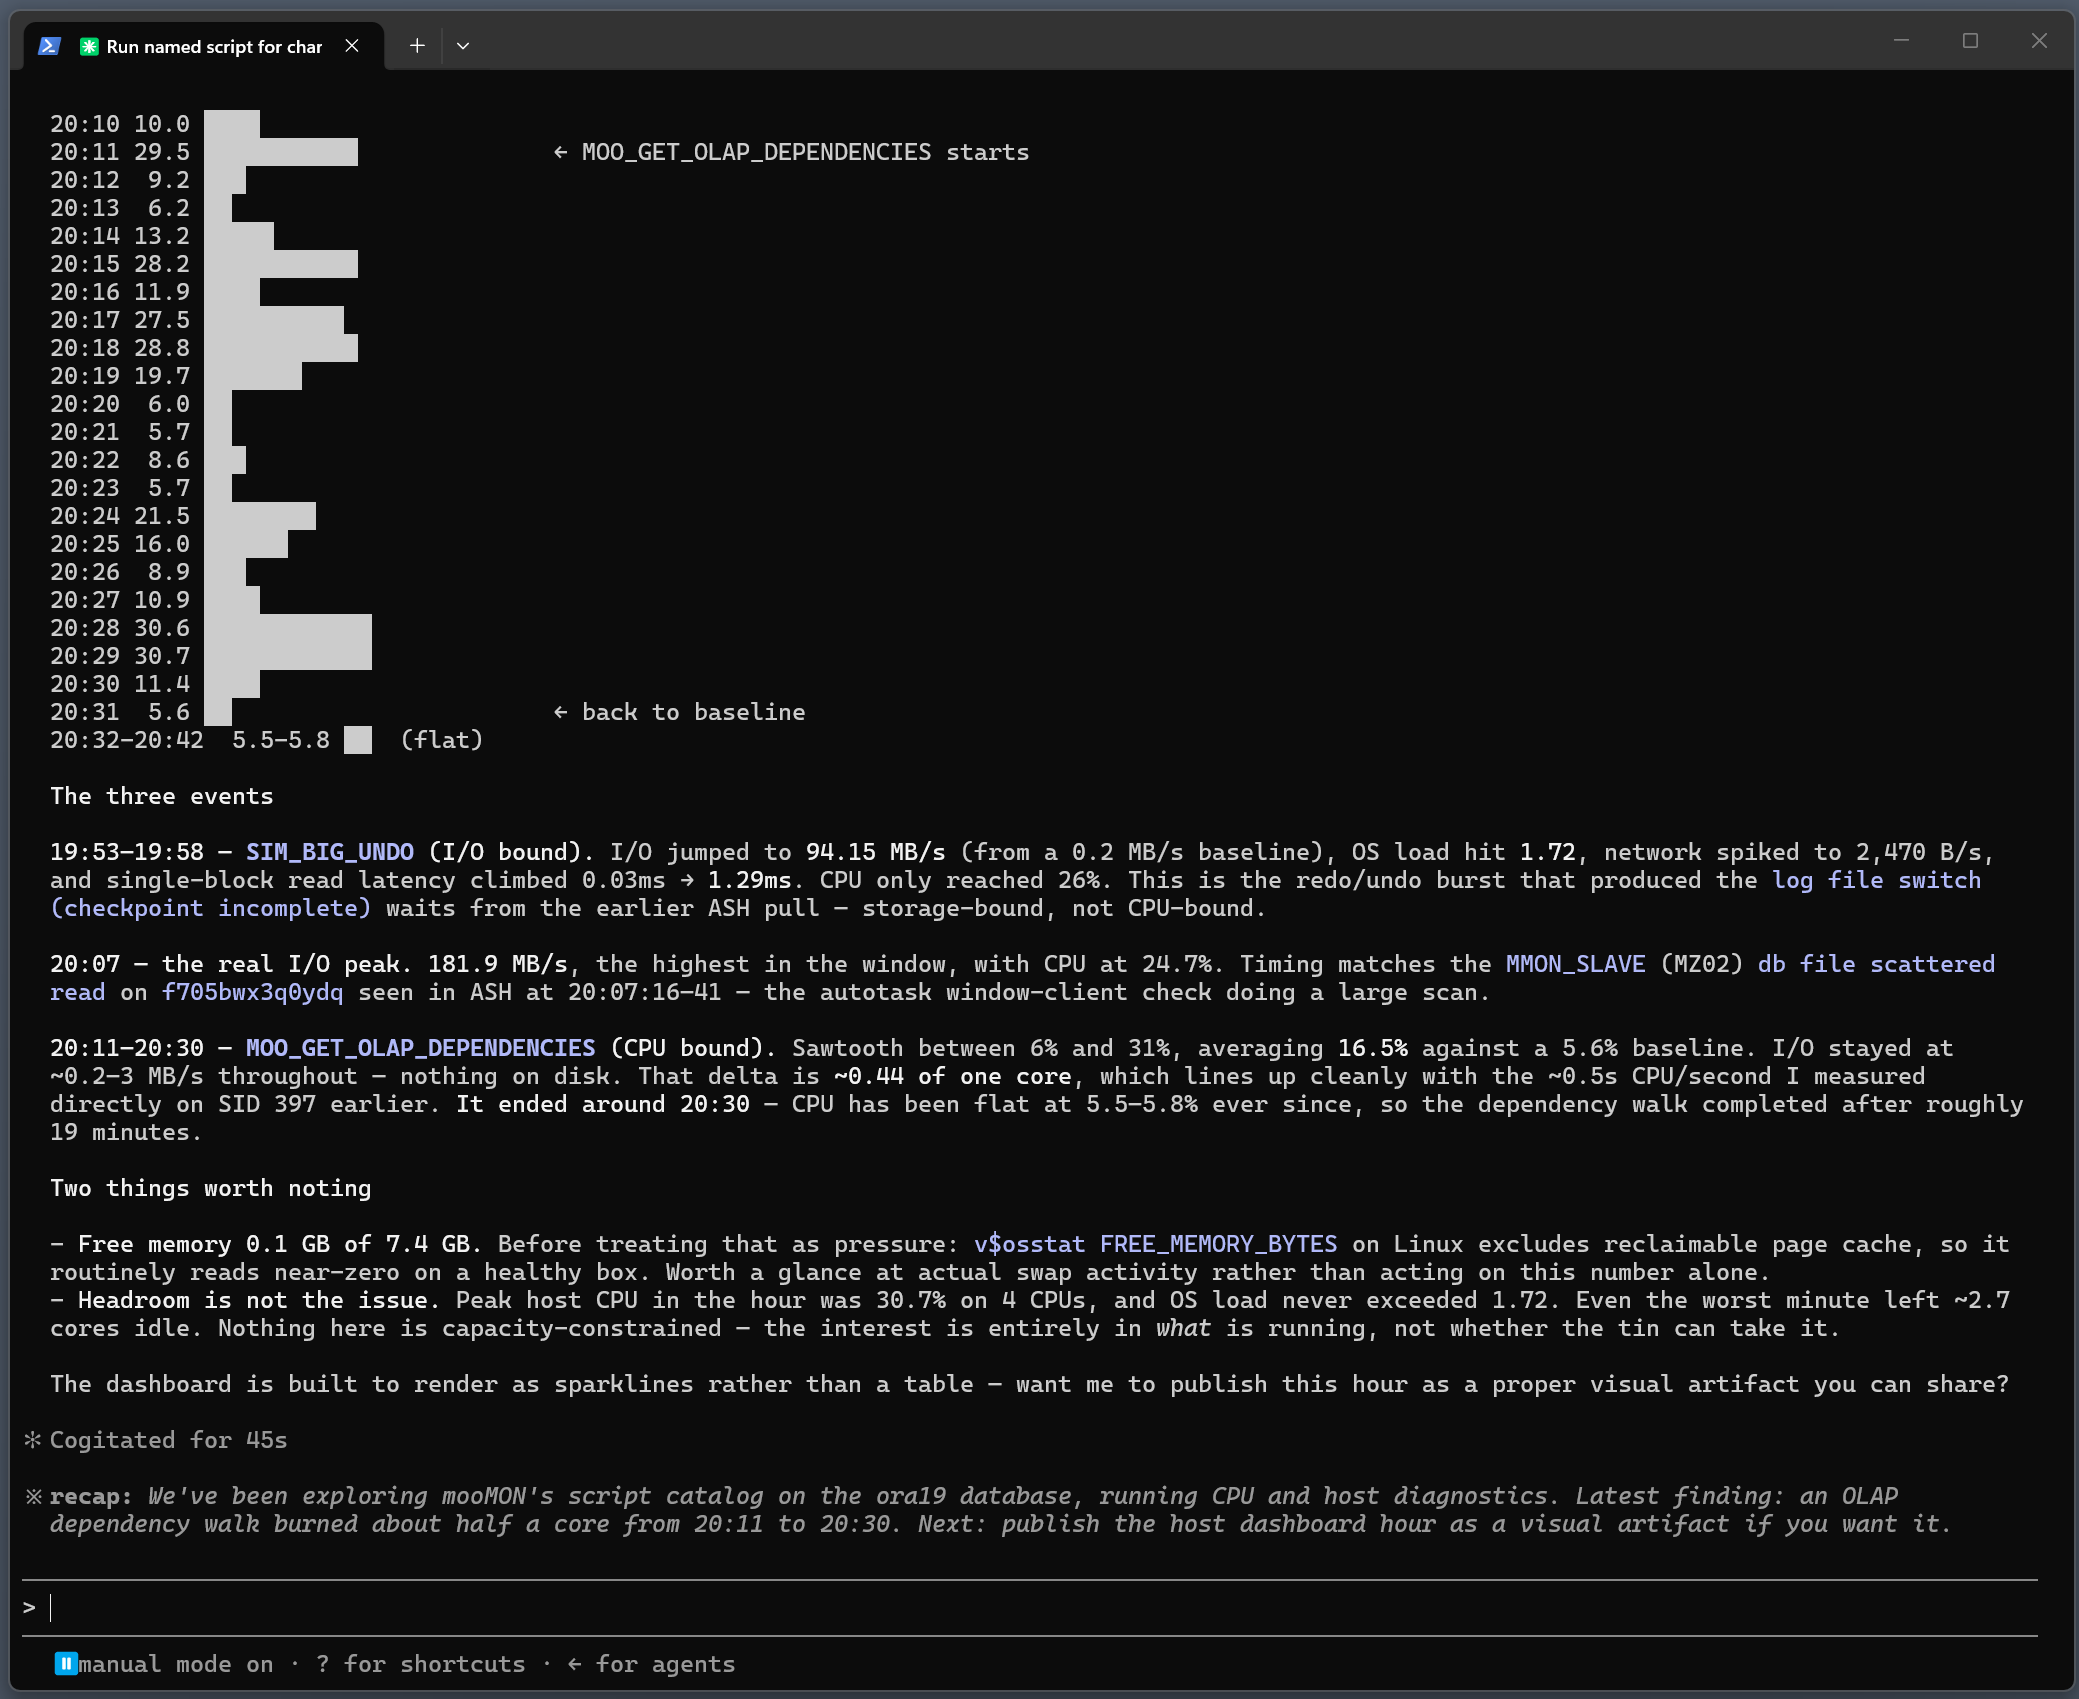Image resolution: width=2079 pixels, height=1699 pixels.
Task: Click '← for agents' hint
Action: (x=651, y=1664)
